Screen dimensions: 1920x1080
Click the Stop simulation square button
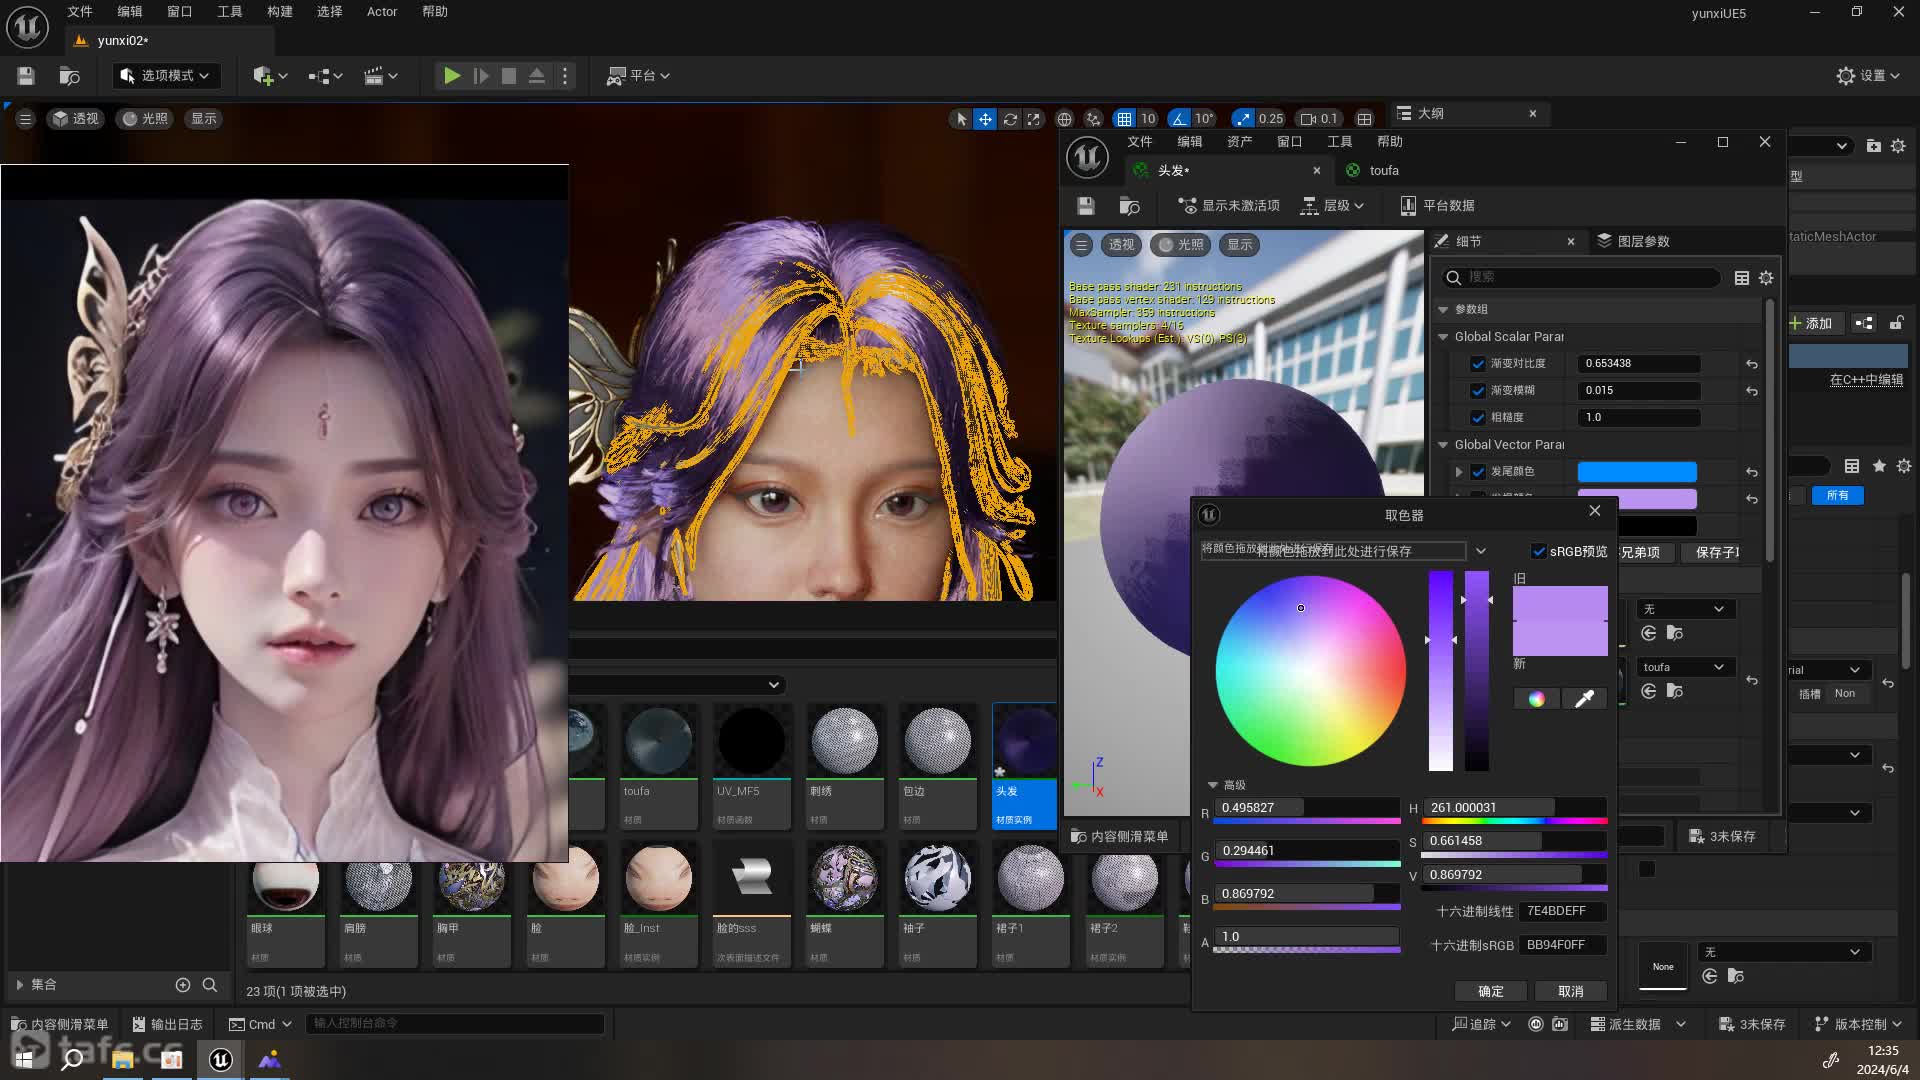(x=509, y=76)
